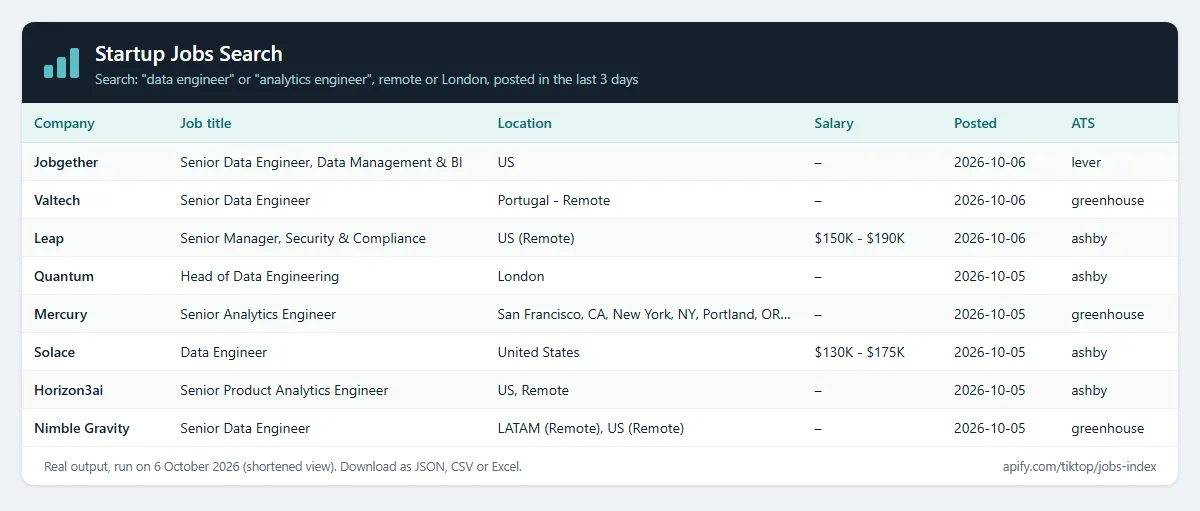The width and height of the screenshot is (1200, 511).
Task: Click the lever ATS value
Action: [x=1086, y=162]
